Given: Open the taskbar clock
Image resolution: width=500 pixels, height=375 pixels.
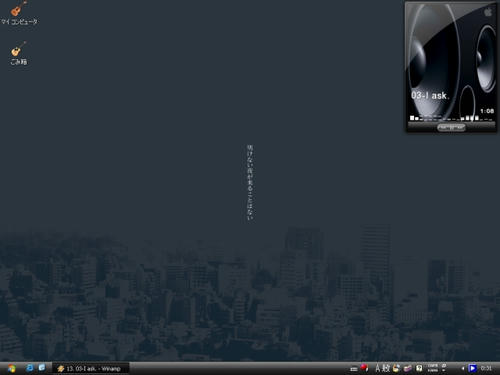Looking at the screenshot, I should tap(486, 368).
